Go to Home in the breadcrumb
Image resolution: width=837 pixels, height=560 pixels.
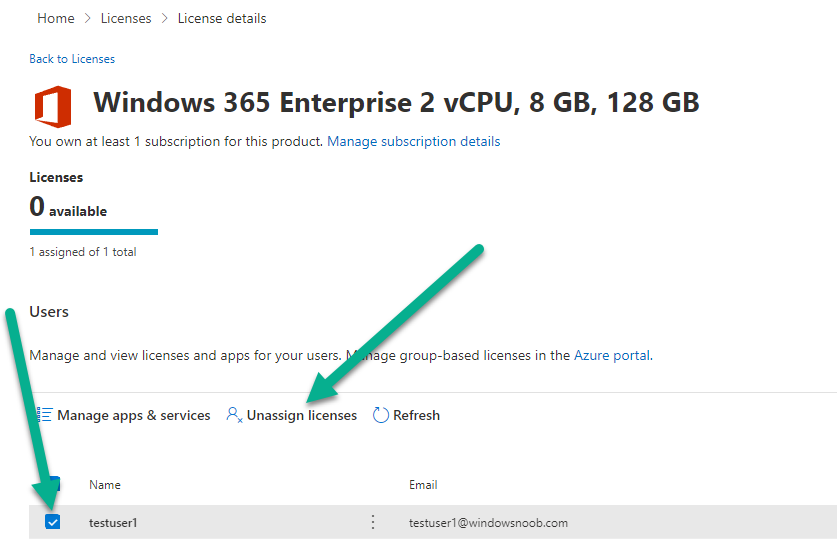tap(56, 19)
